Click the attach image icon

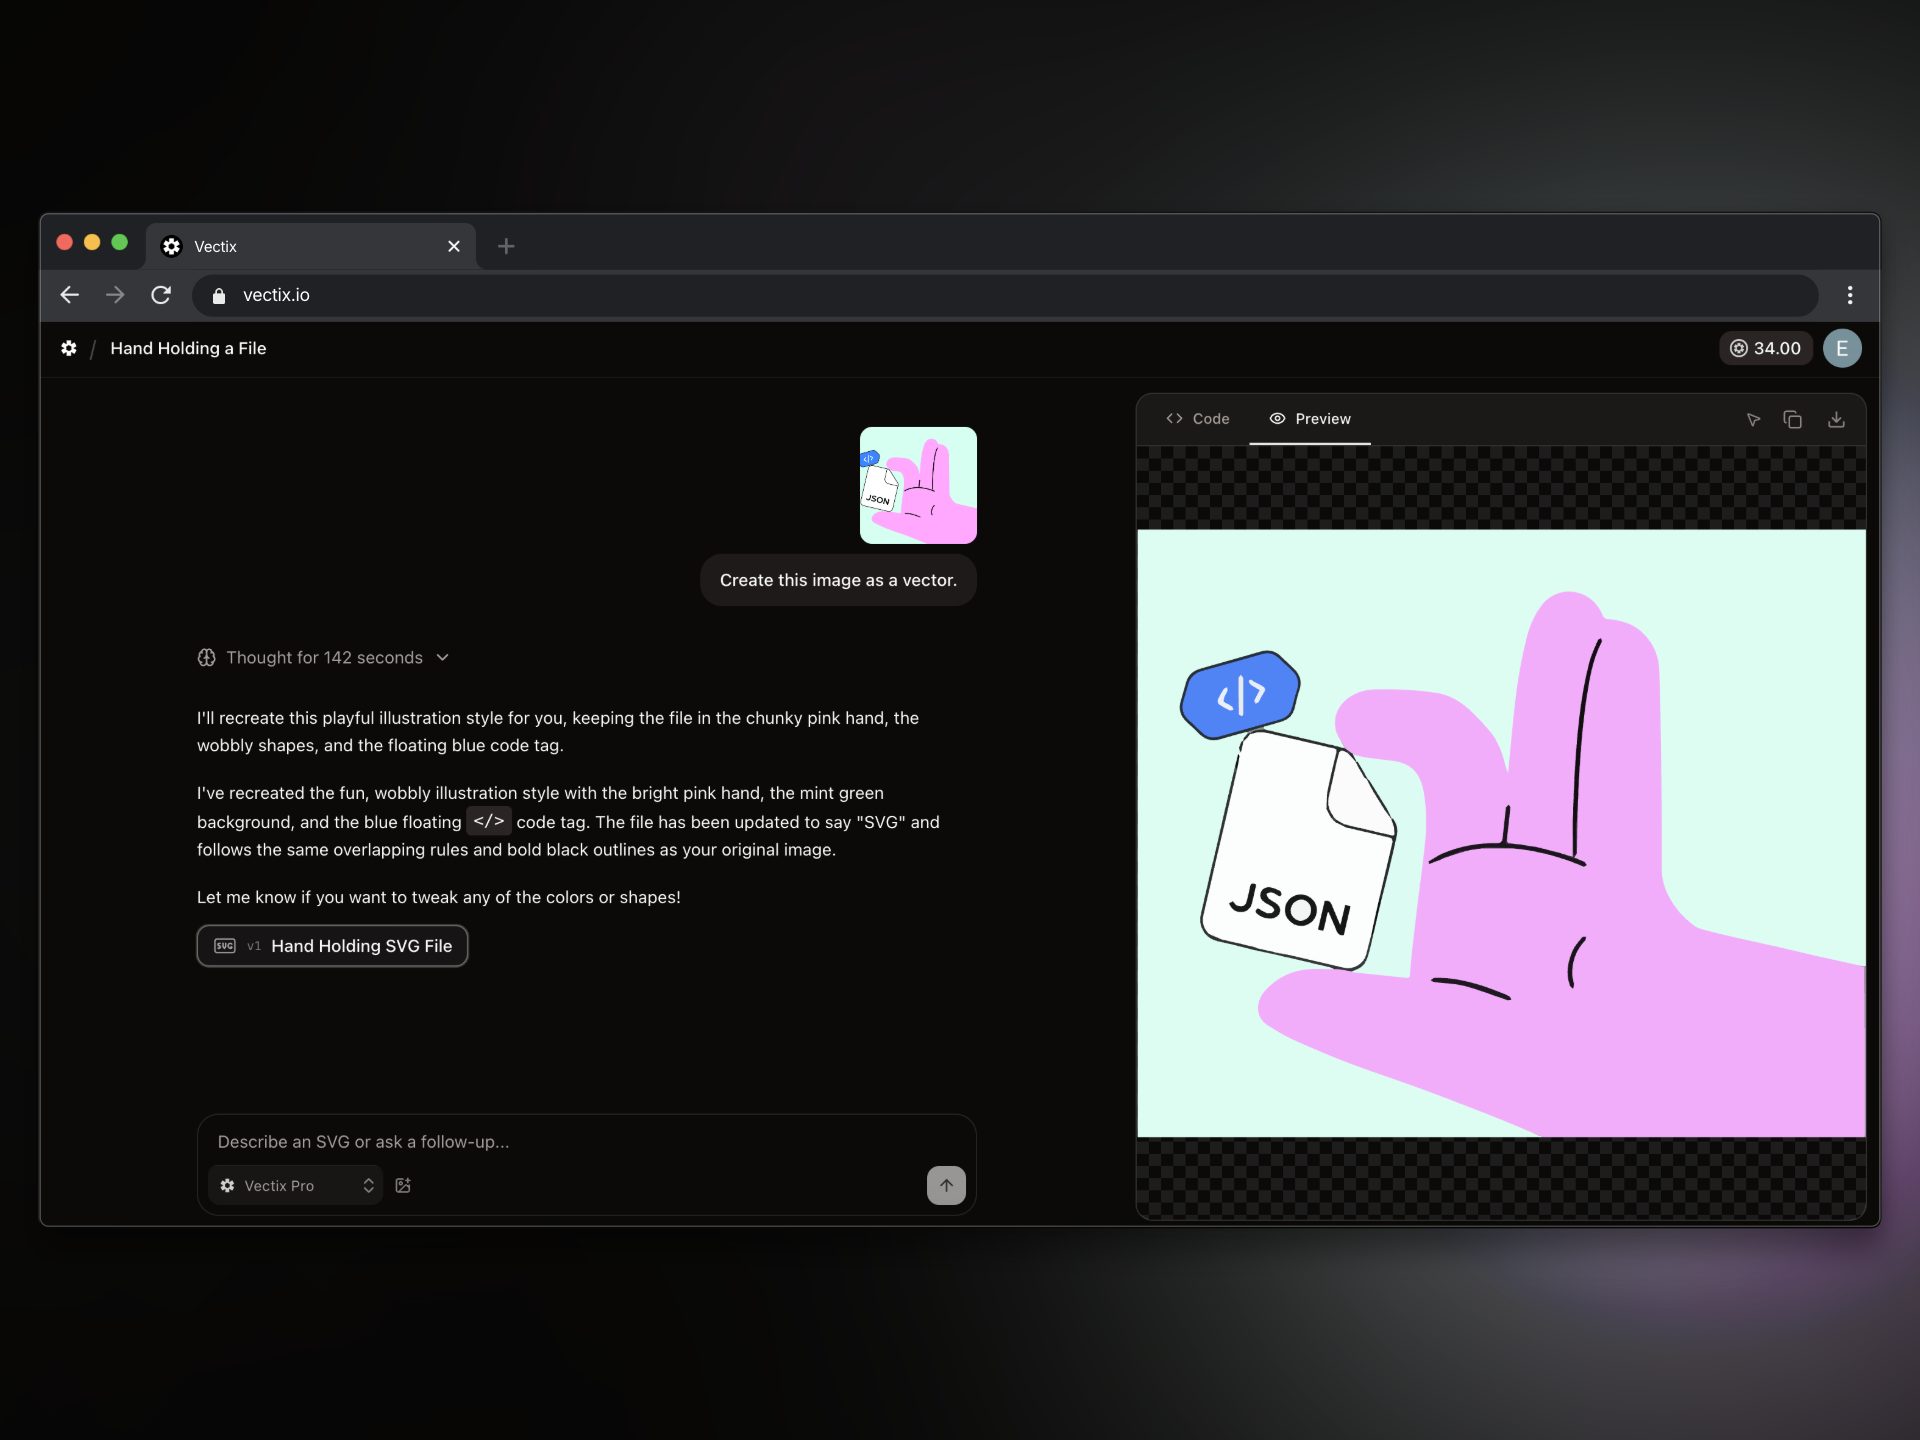click(x=403, y=1185)
